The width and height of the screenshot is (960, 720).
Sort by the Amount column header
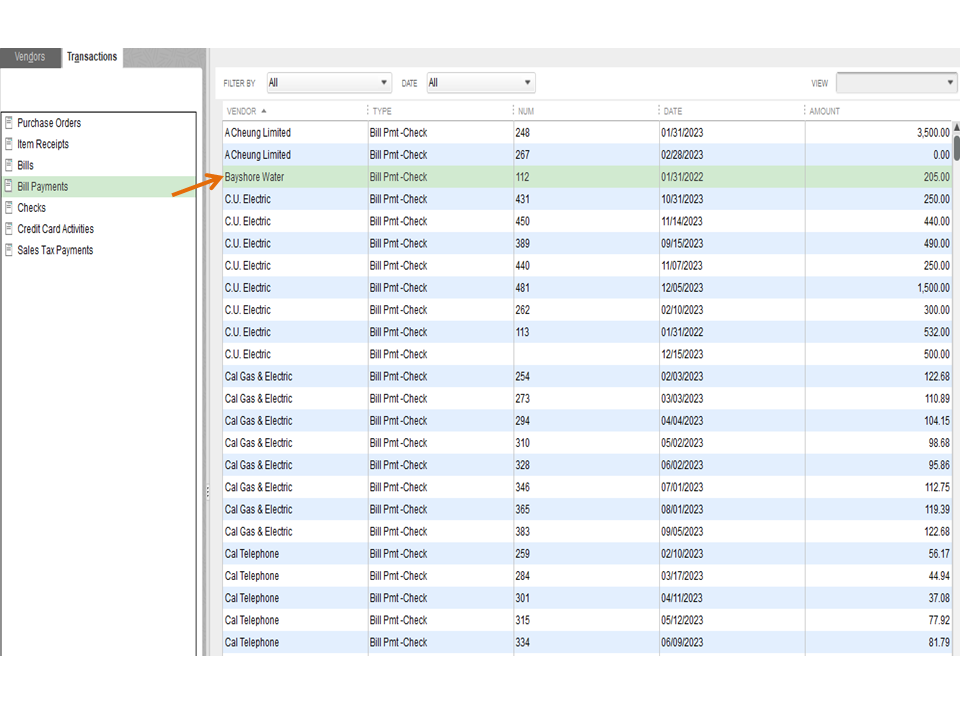click(825, 111)
